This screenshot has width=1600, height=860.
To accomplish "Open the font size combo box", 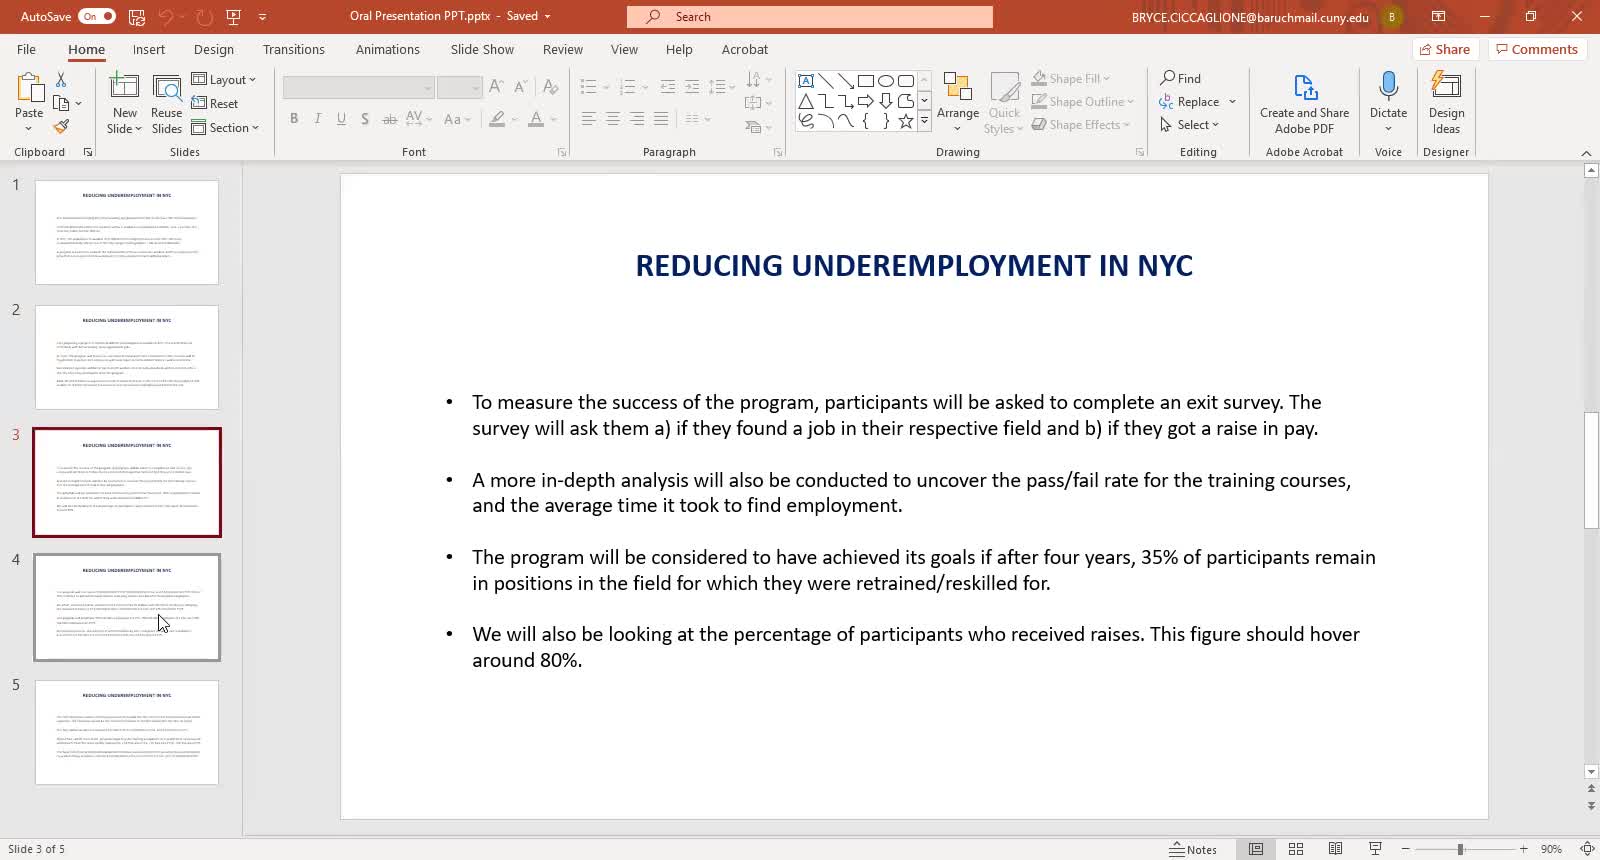I will point(459,88).
